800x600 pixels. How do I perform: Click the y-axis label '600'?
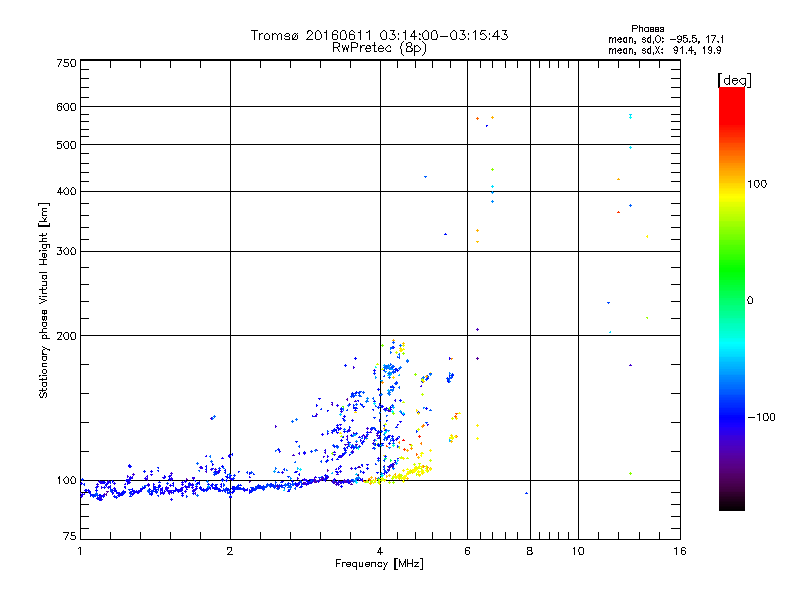[66, 107]
